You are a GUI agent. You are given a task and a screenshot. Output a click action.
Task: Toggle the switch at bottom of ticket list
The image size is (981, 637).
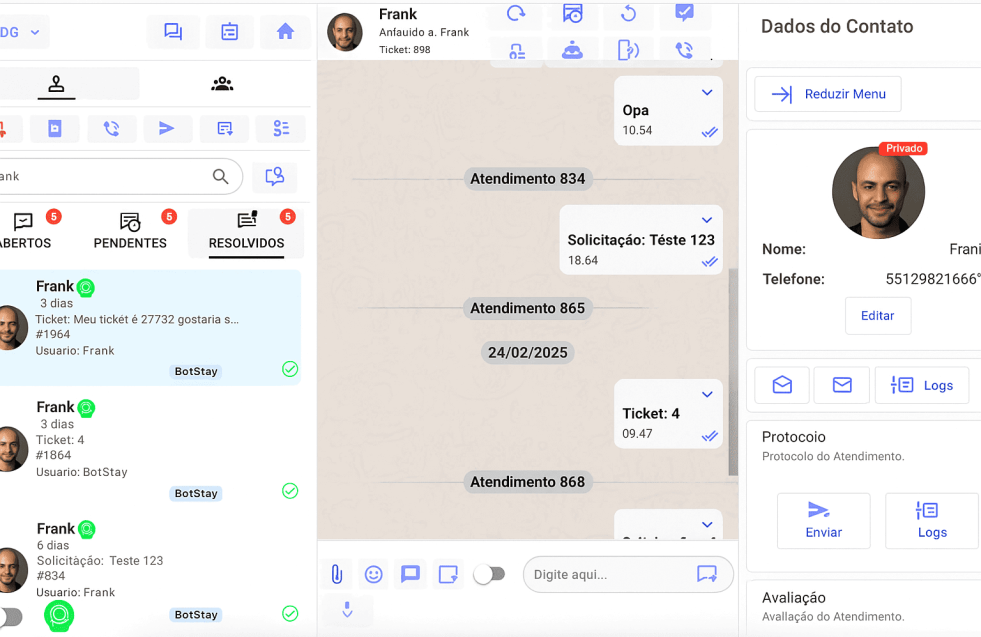pyautogui.click(x=10, y=616)
